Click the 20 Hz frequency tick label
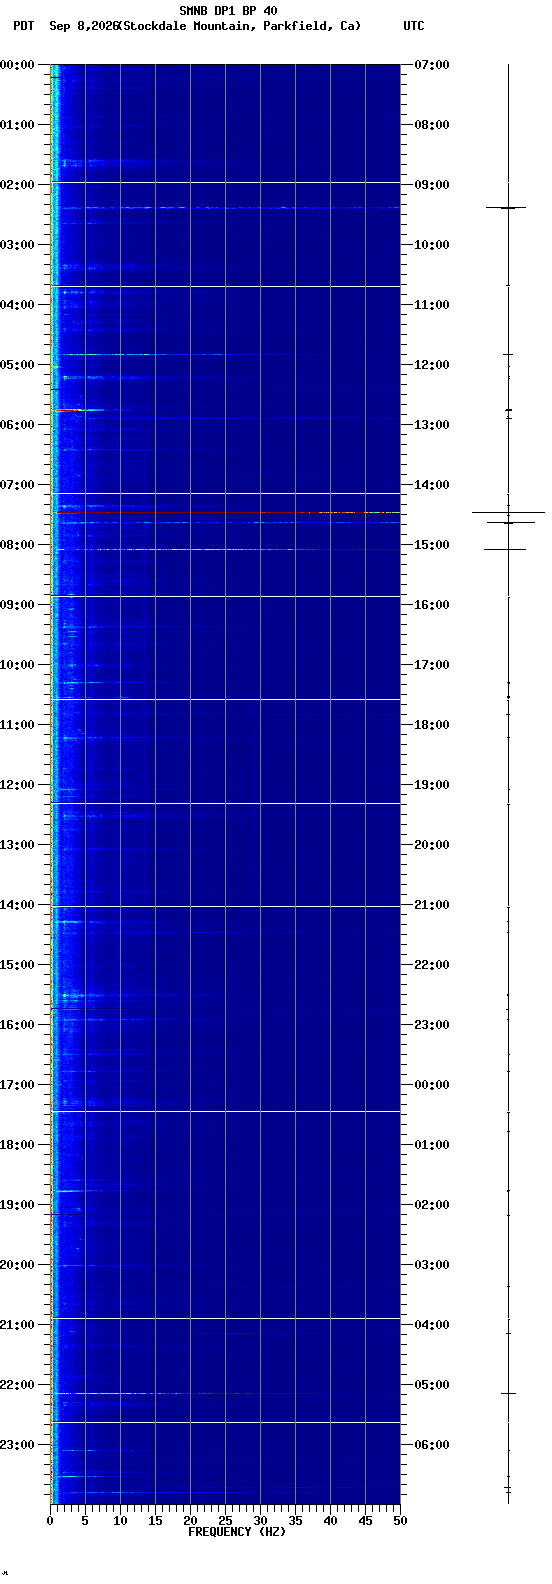The width and height of the screenshot is (552, 1584). (x=190, y=1521)
